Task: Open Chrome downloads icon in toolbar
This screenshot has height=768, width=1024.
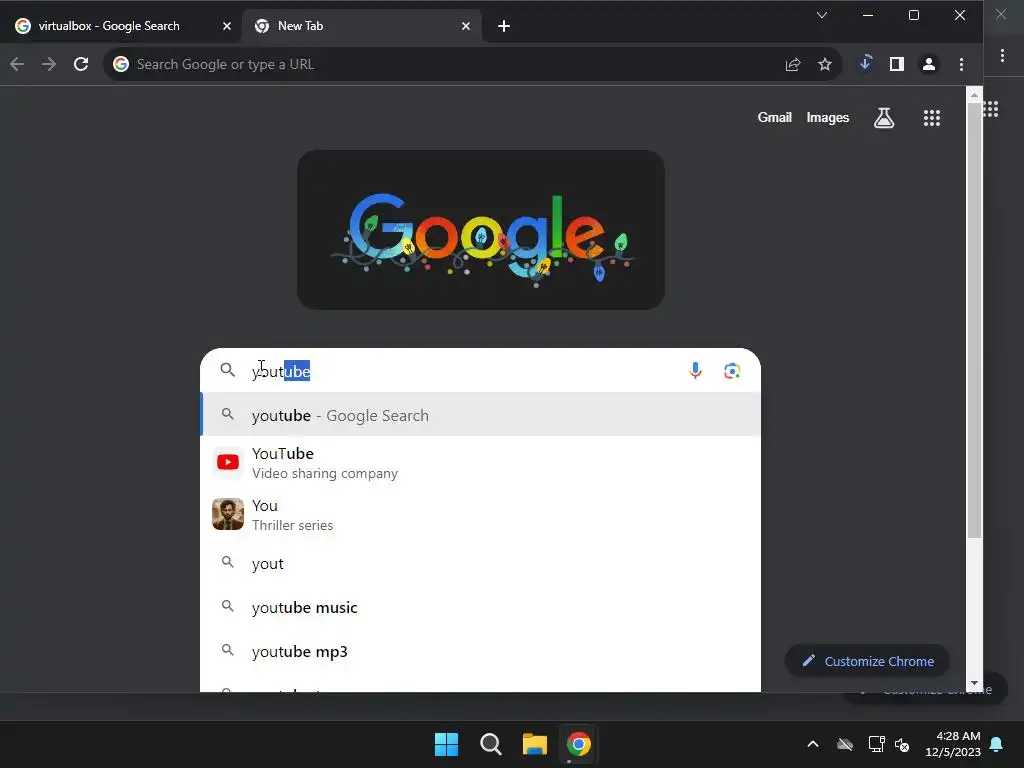Action: coord(865,63)
